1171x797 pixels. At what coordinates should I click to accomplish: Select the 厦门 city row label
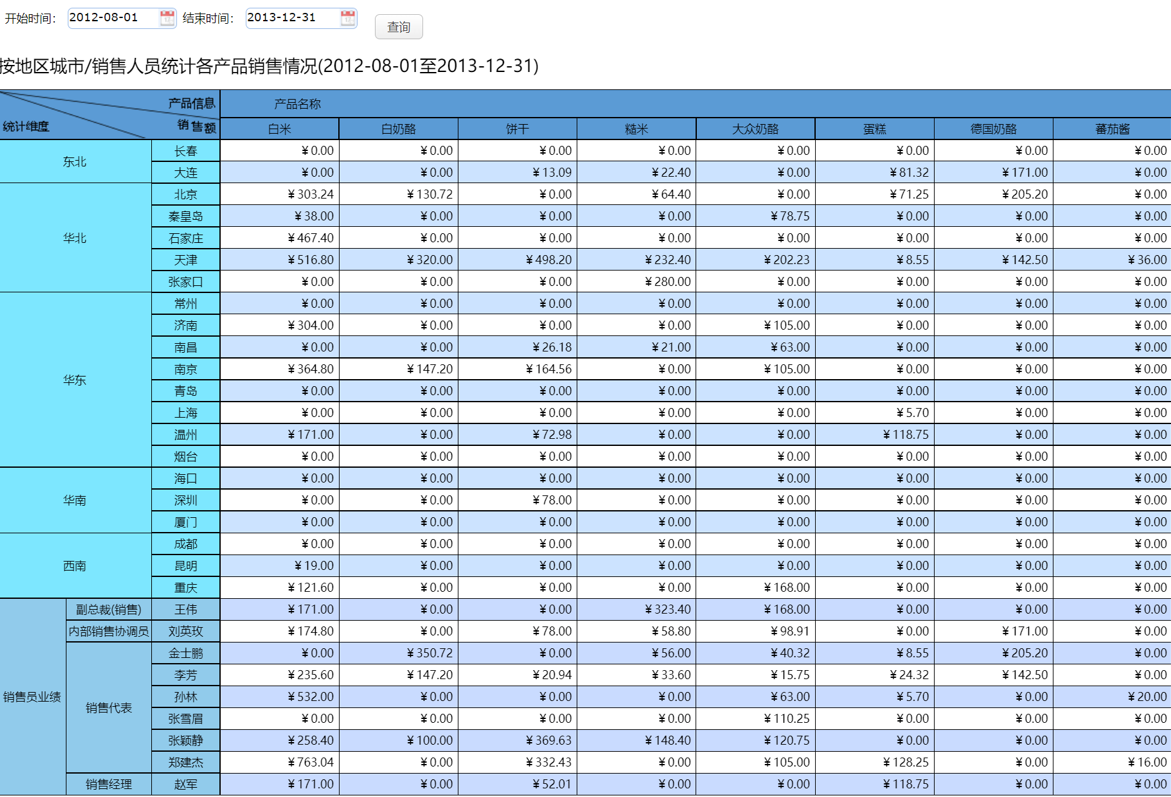pos(186,522)
